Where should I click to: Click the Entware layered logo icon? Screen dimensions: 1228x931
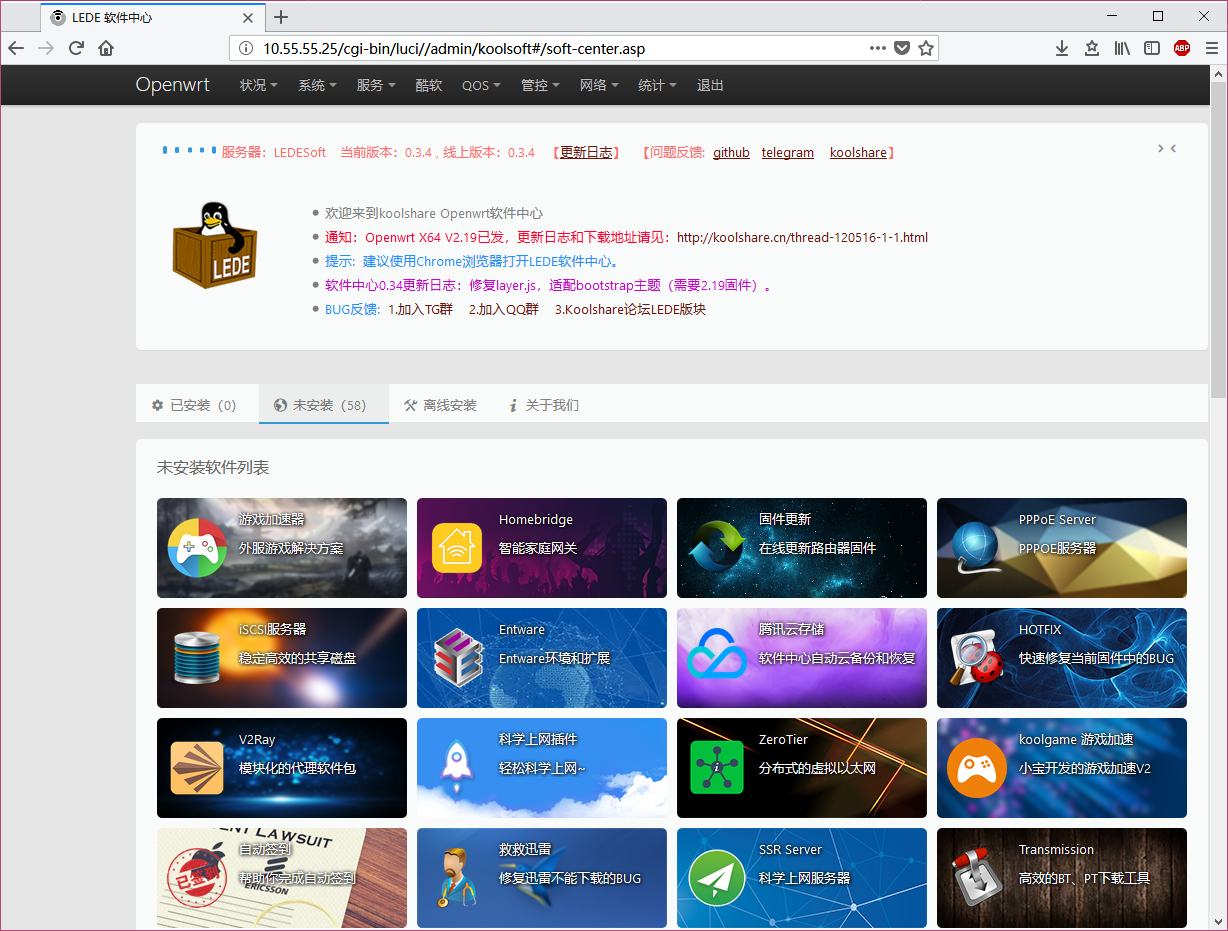click(457, 658)
